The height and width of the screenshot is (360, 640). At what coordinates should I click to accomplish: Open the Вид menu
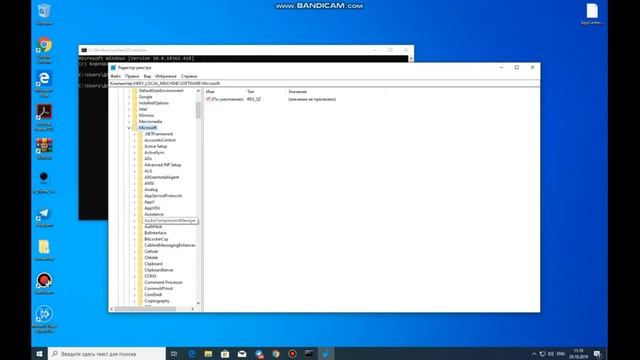coord(147,76)
